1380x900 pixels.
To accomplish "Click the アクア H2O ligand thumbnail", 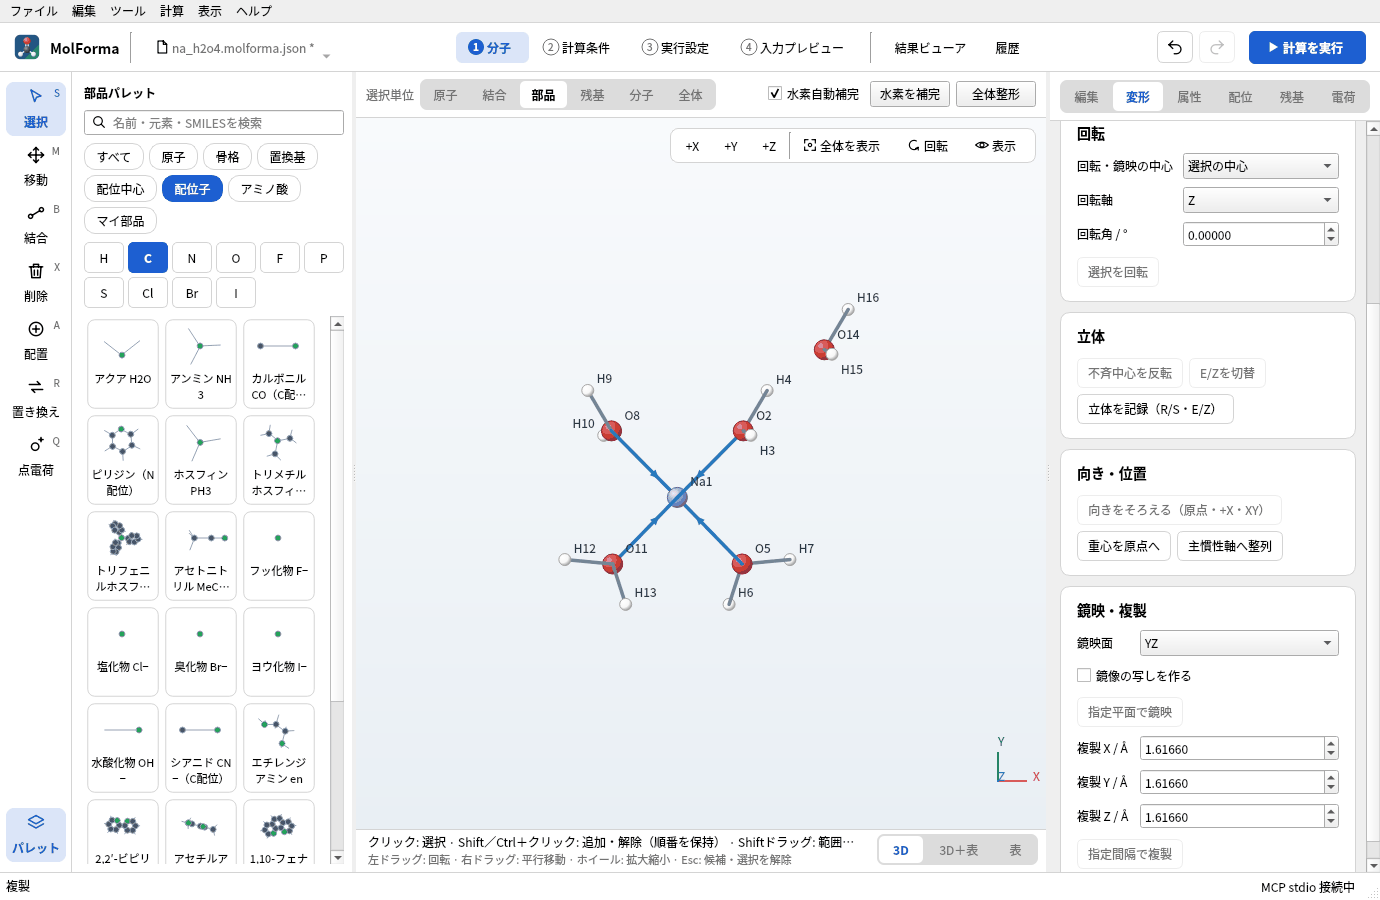I will [123, 364].
